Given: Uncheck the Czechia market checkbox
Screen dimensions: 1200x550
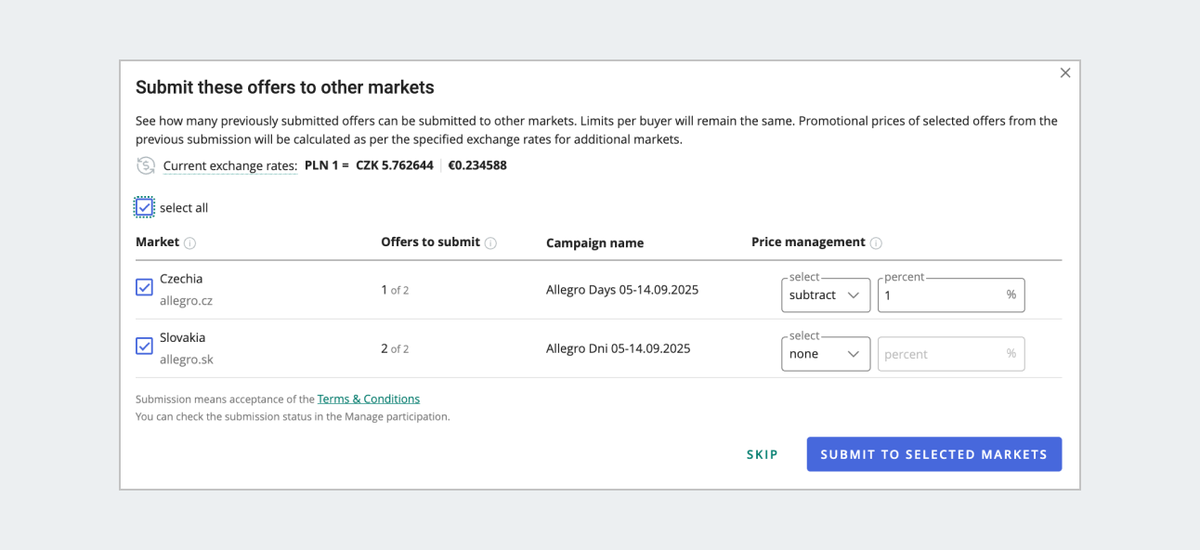Looking at the screenshot, I should [x=144, y=288].
